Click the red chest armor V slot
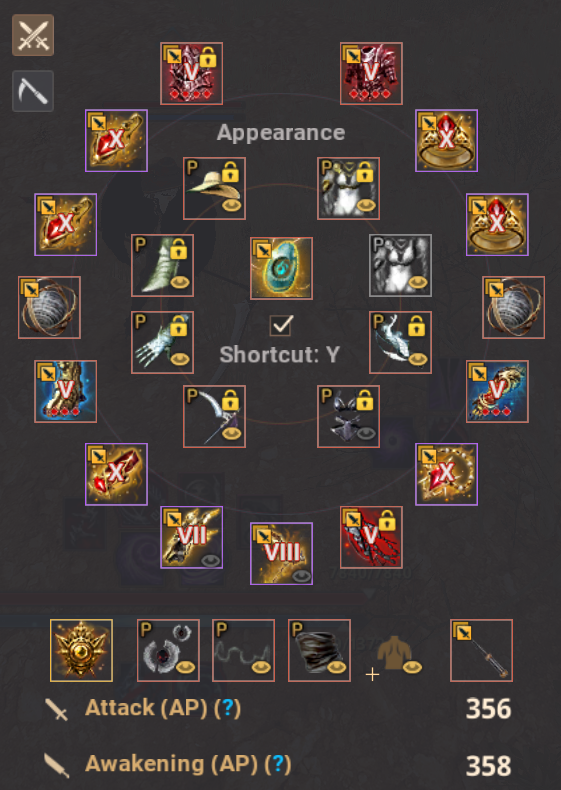Image resolution: width=561 pixels, height=790 pixels. (x=371, y=74)
